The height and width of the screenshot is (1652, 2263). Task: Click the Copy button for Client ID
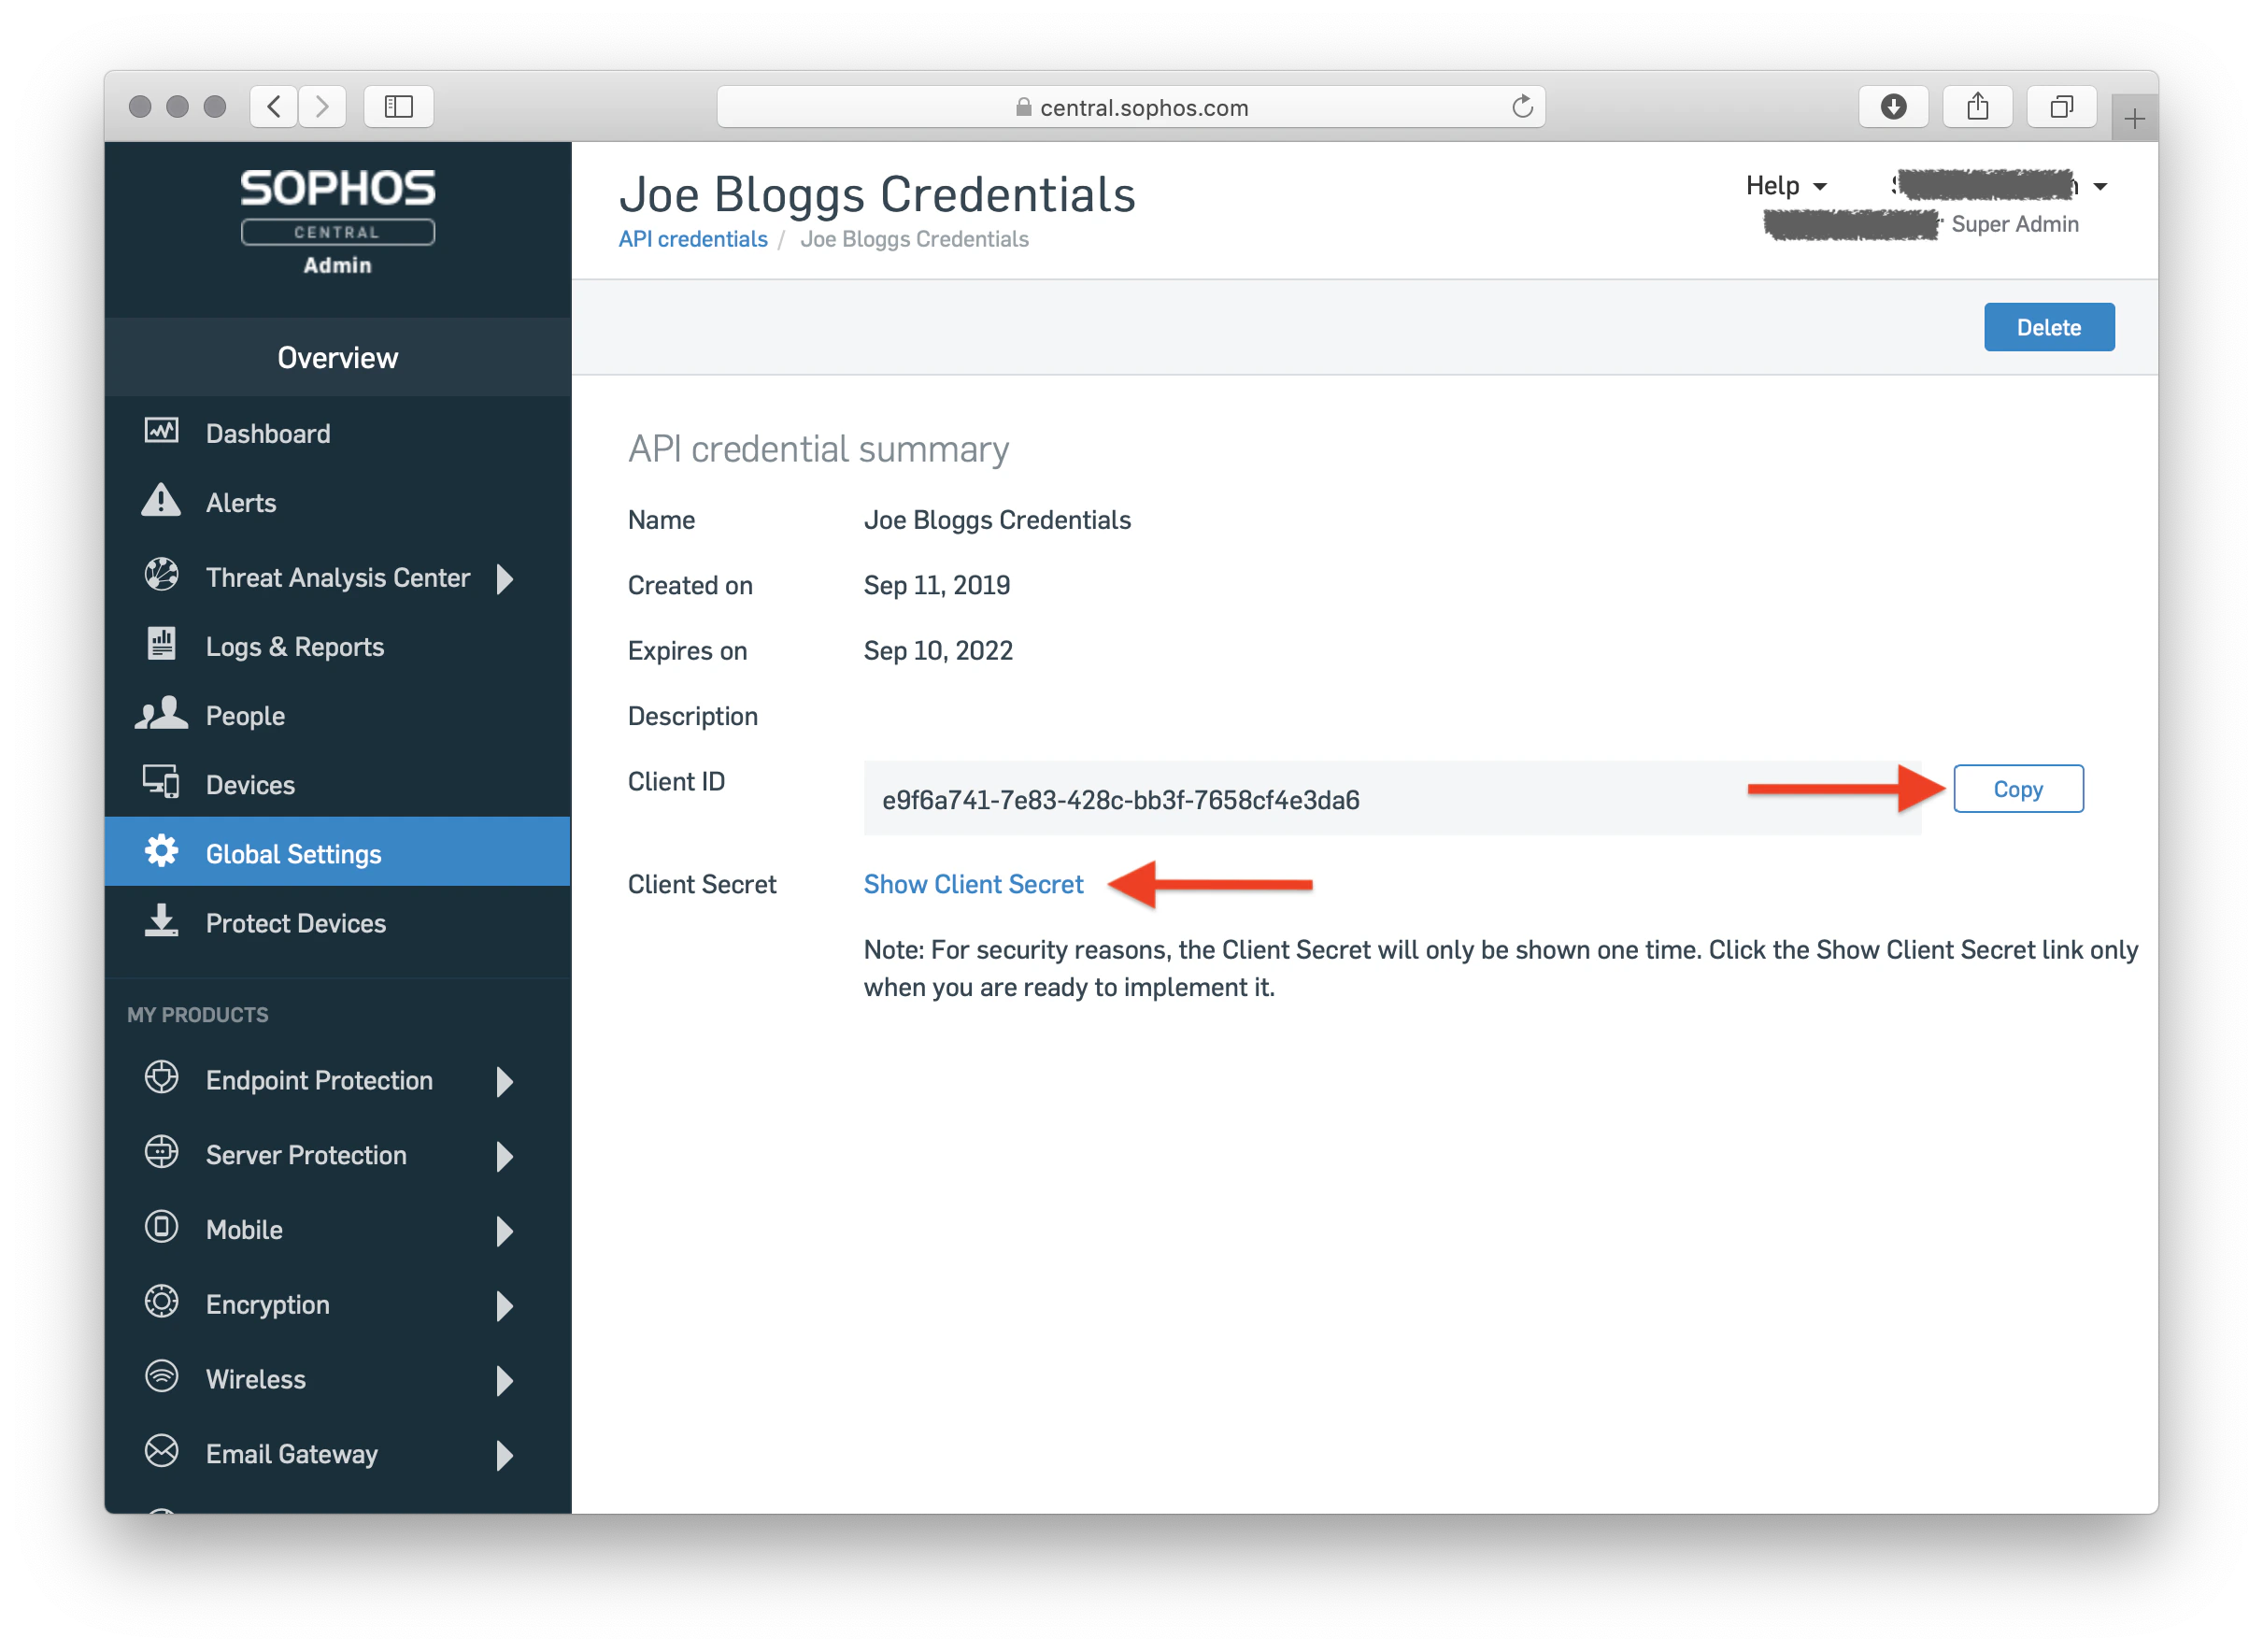pyautogui.click(x=2017, y=789)
